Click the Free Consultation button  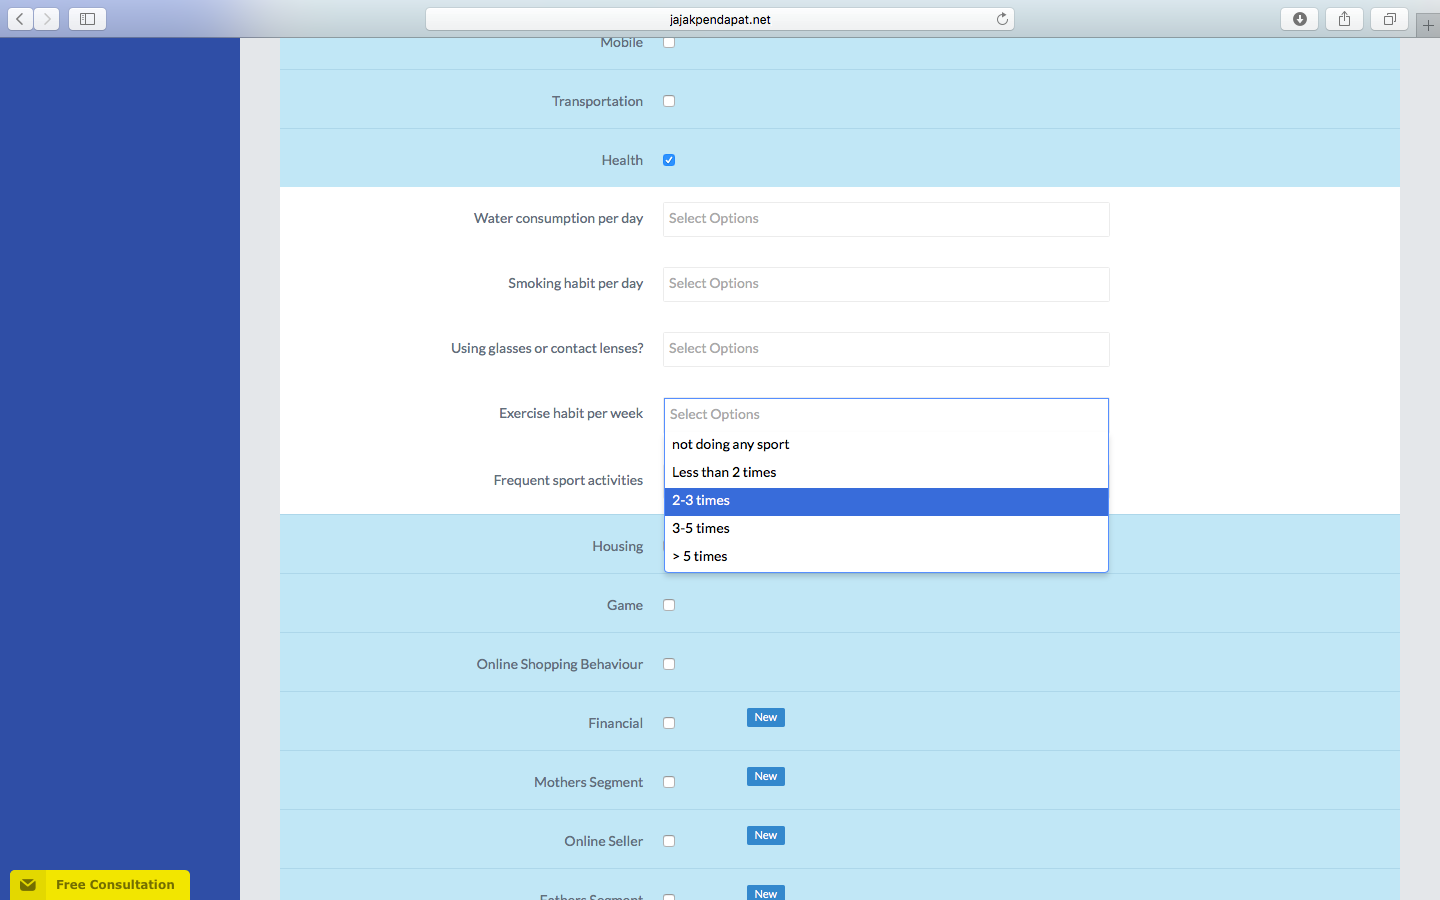click(x=100, y=885)
